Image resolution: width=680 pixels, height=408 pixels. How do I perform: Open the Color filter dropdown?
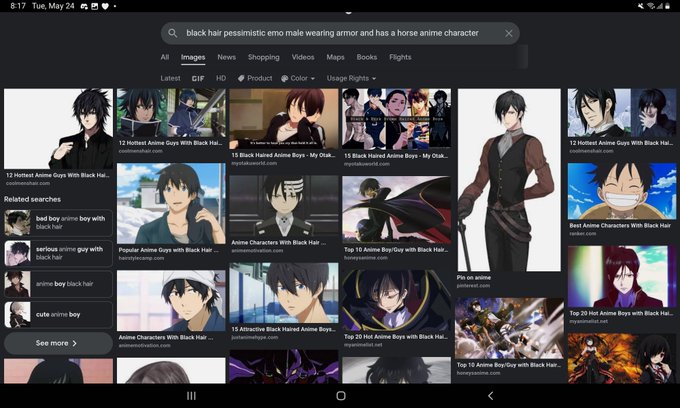298,78
